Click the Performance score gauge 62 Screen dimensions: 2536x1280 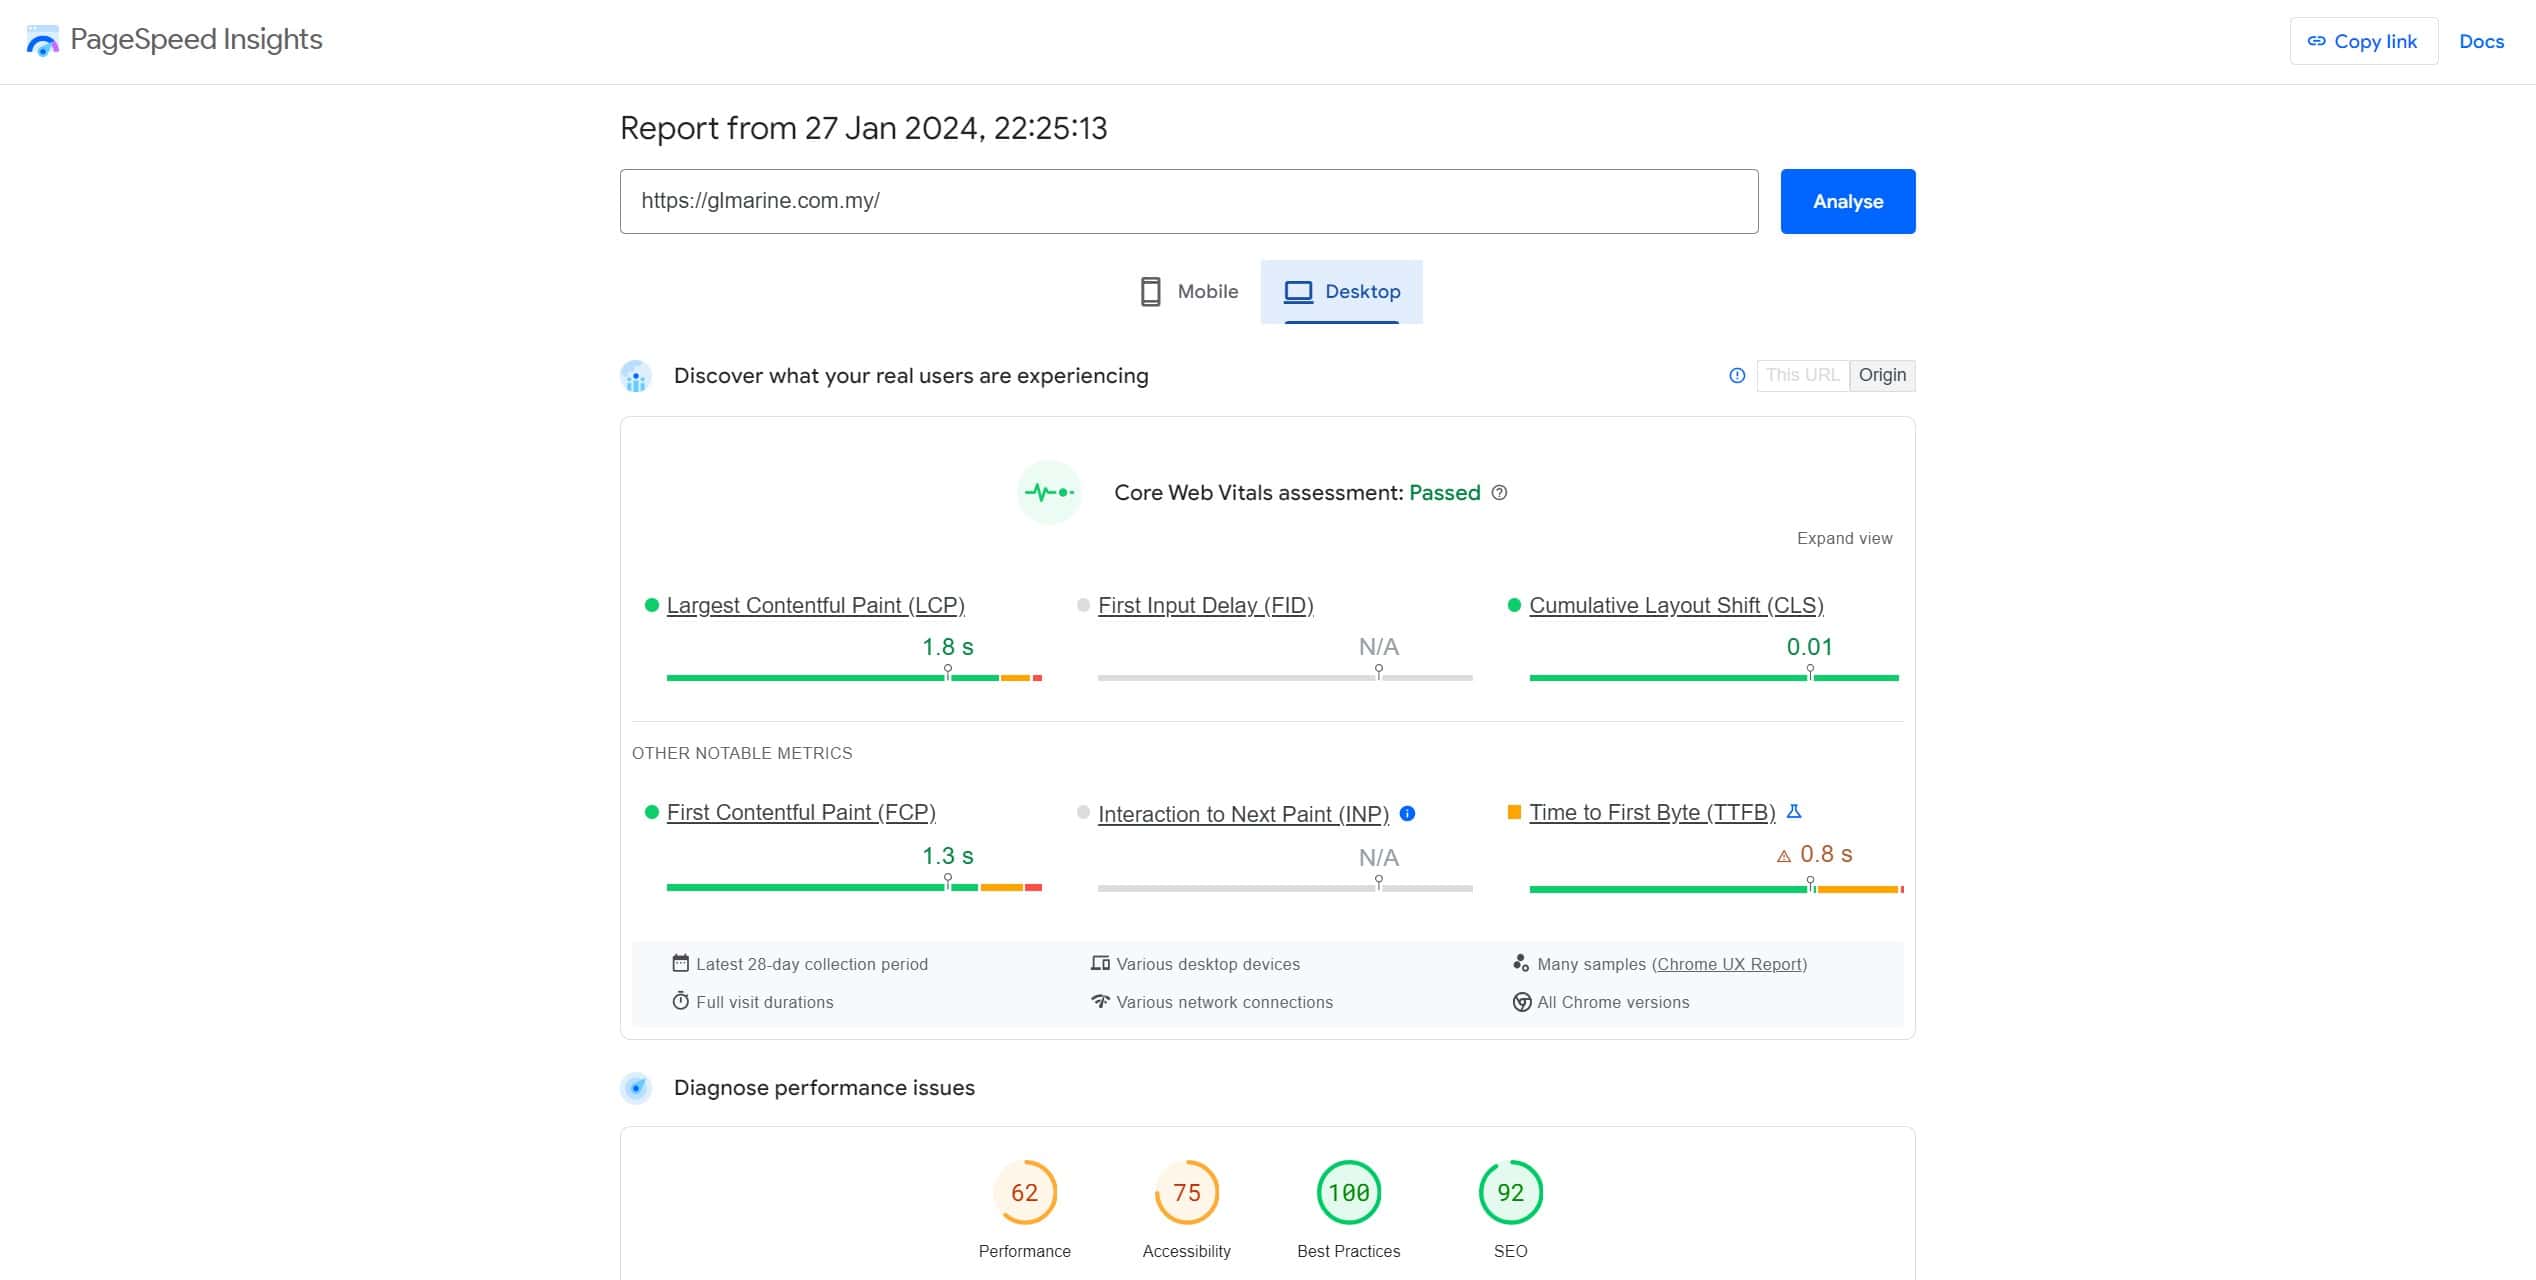1025,1192
